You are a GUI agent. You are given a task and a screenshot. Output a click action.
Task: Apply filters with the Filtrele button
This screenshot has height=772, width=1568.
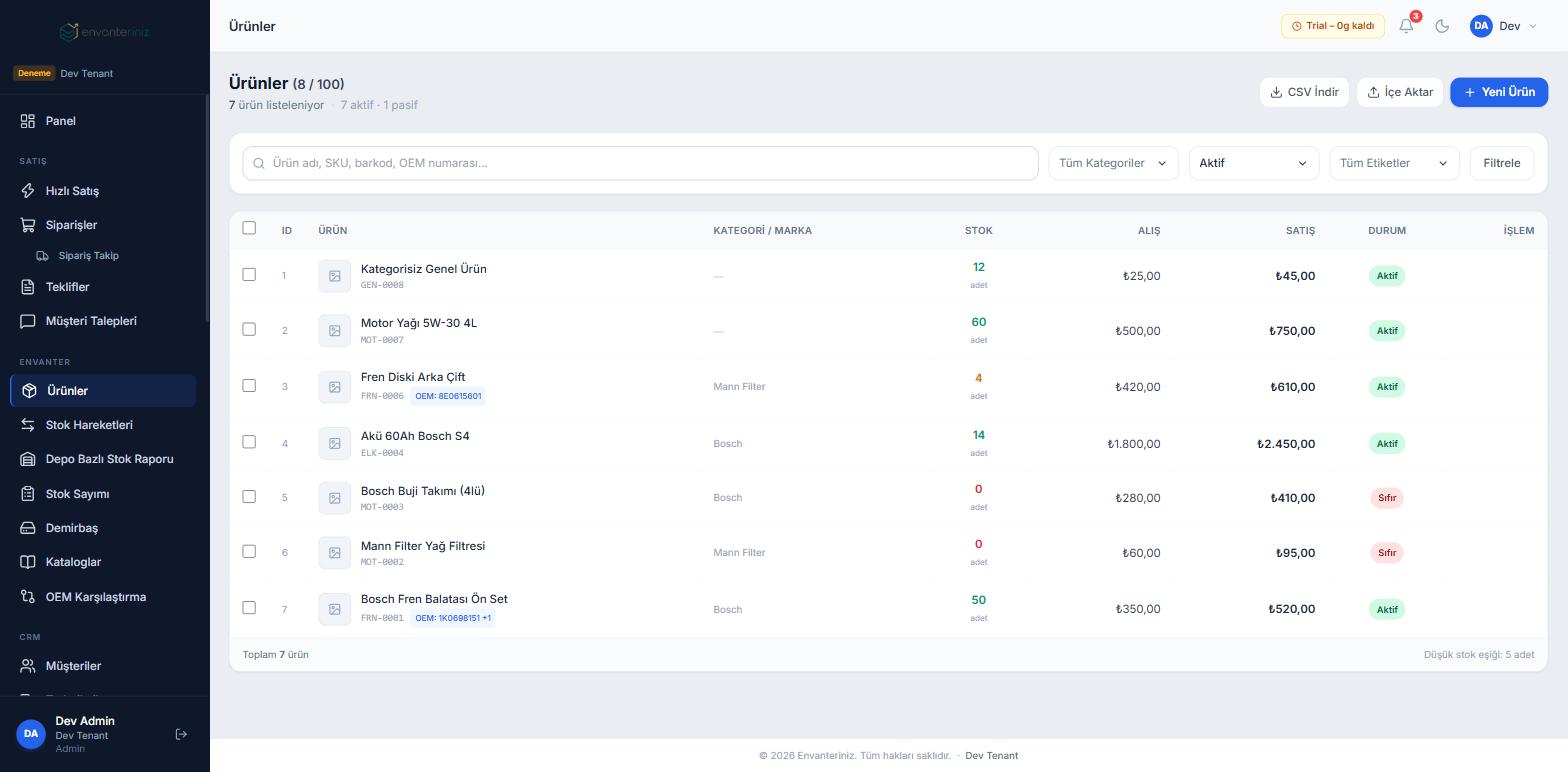(x=1501, y=163)
